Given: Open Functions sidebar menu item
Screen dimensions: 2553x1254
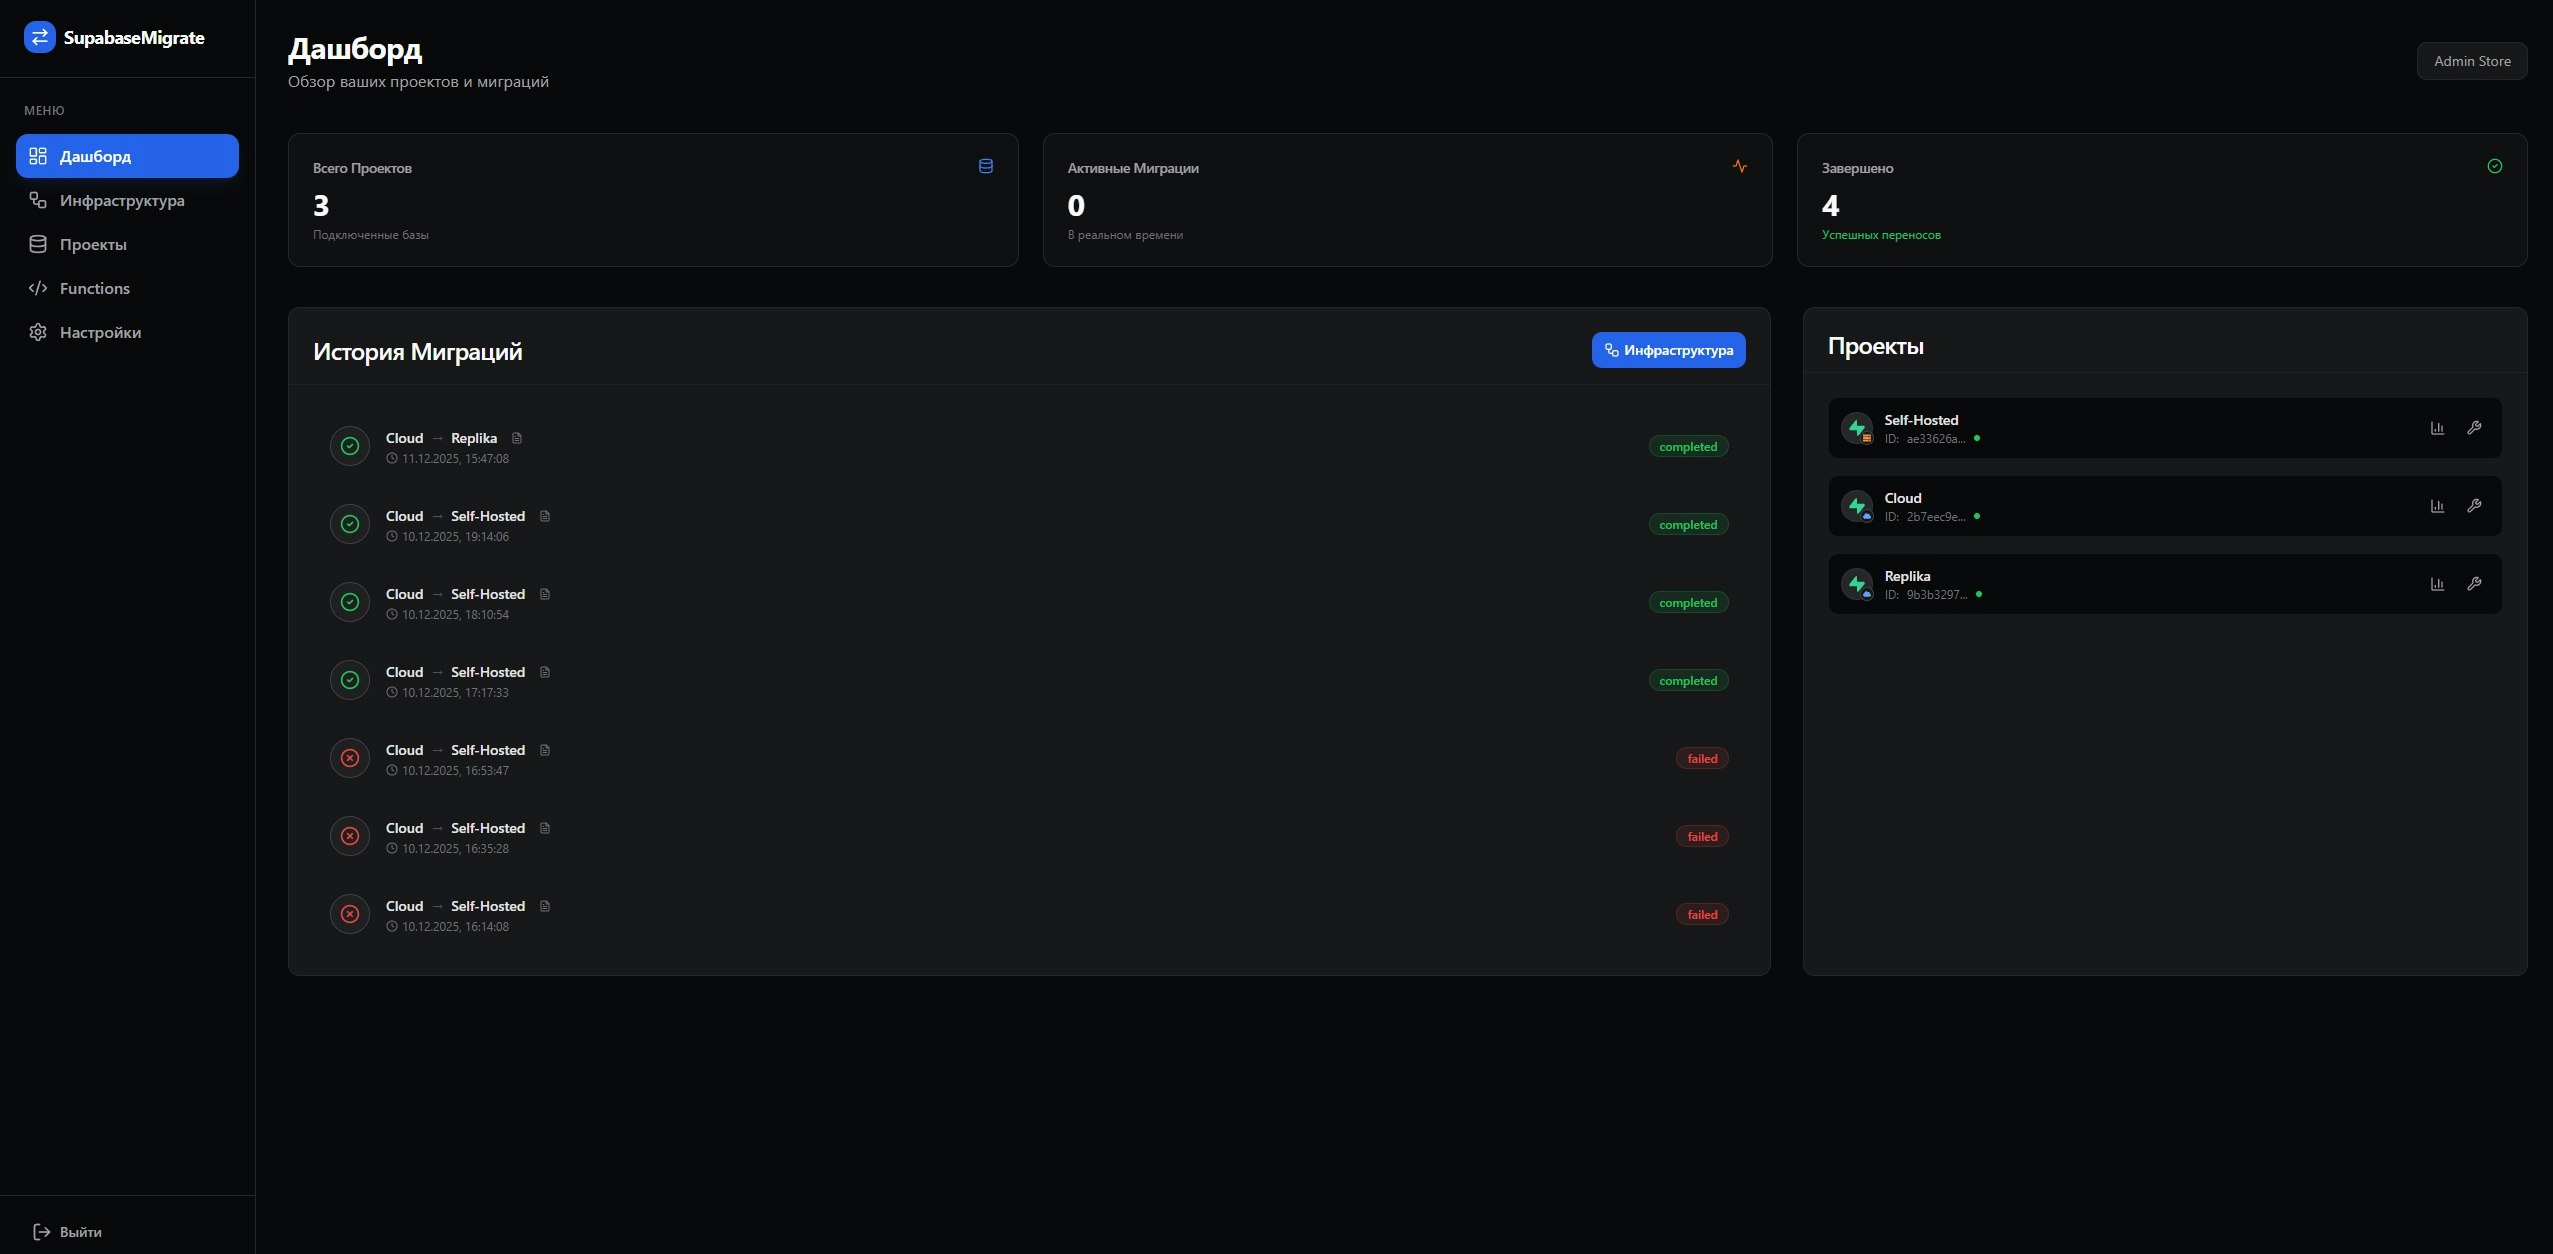Looking at the screenshot, I should 95,288.
